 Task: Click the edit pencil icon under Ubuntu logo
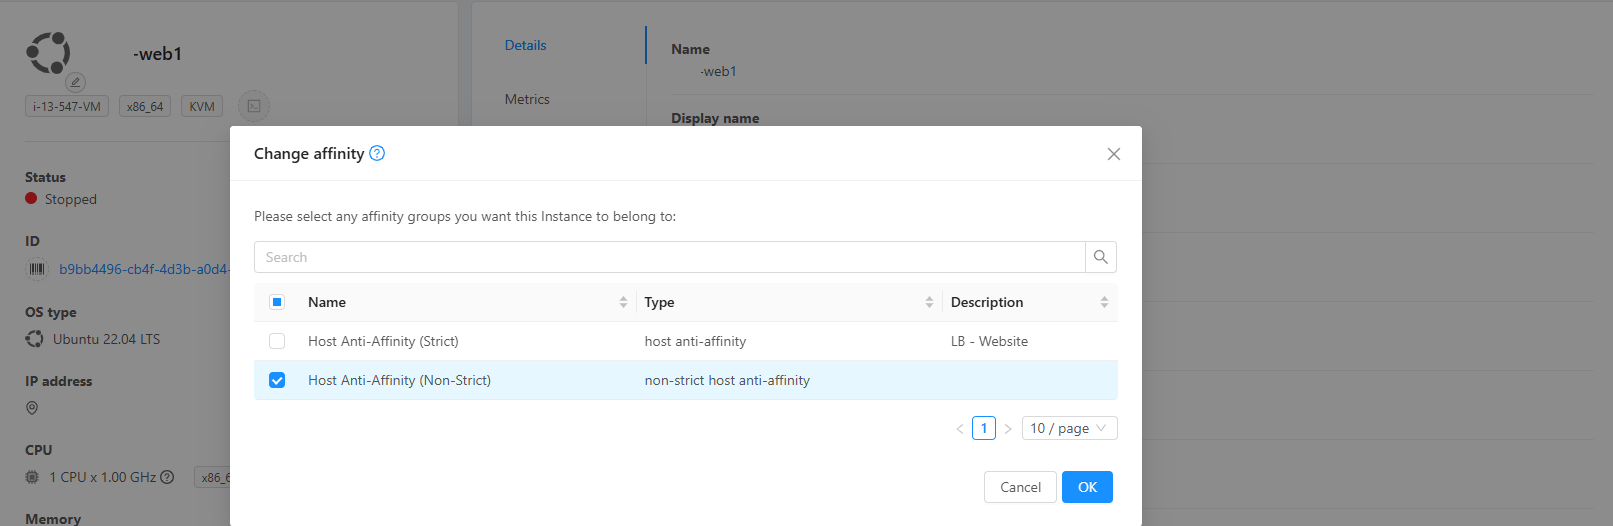tap(75, 82)
